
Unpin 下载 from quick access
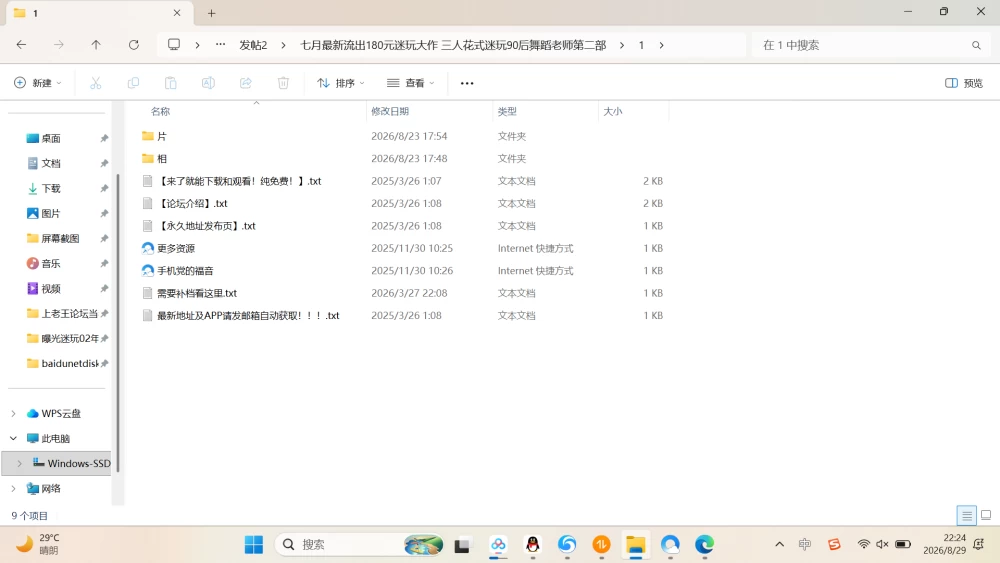coord(104,188)
